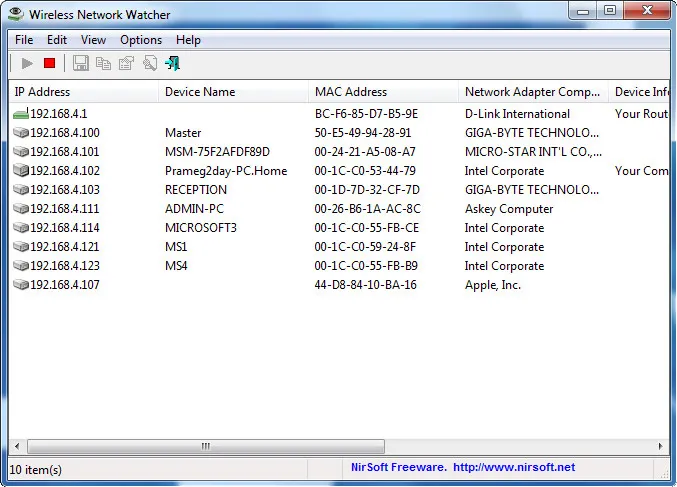677x487 pixels.
Task: Select the MICROSOFT3 device name
Action: tap(201, 228)
